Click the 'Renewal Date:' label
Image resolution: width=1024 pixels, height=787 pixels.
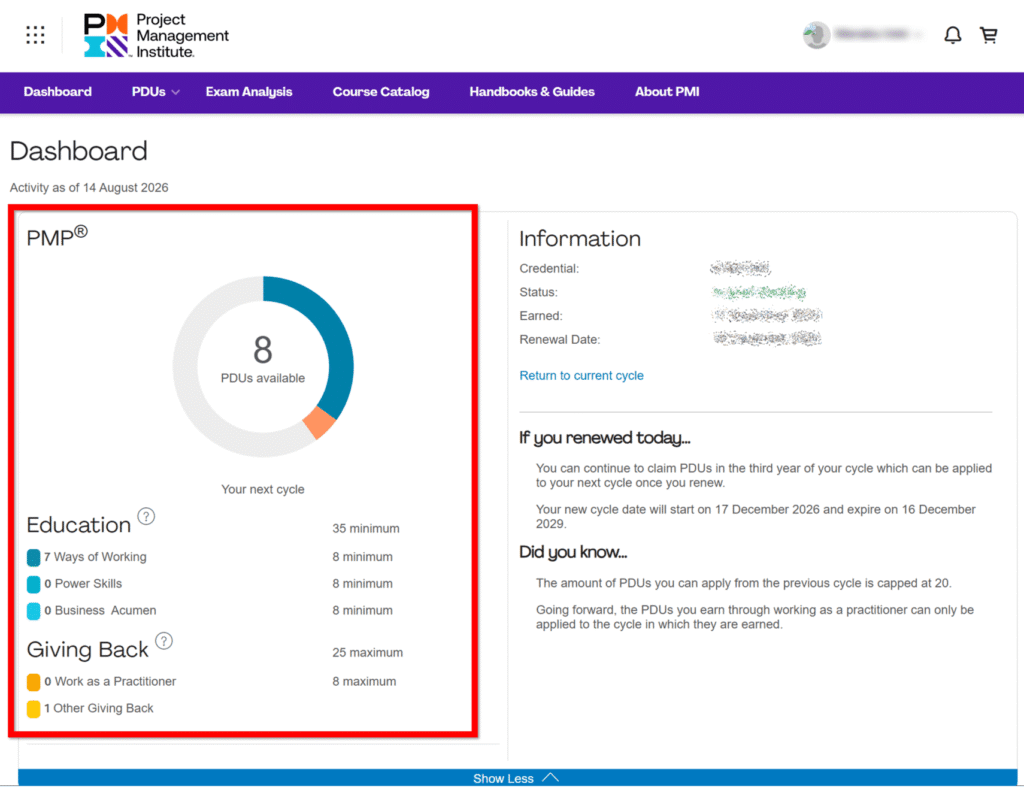[560, 340]
